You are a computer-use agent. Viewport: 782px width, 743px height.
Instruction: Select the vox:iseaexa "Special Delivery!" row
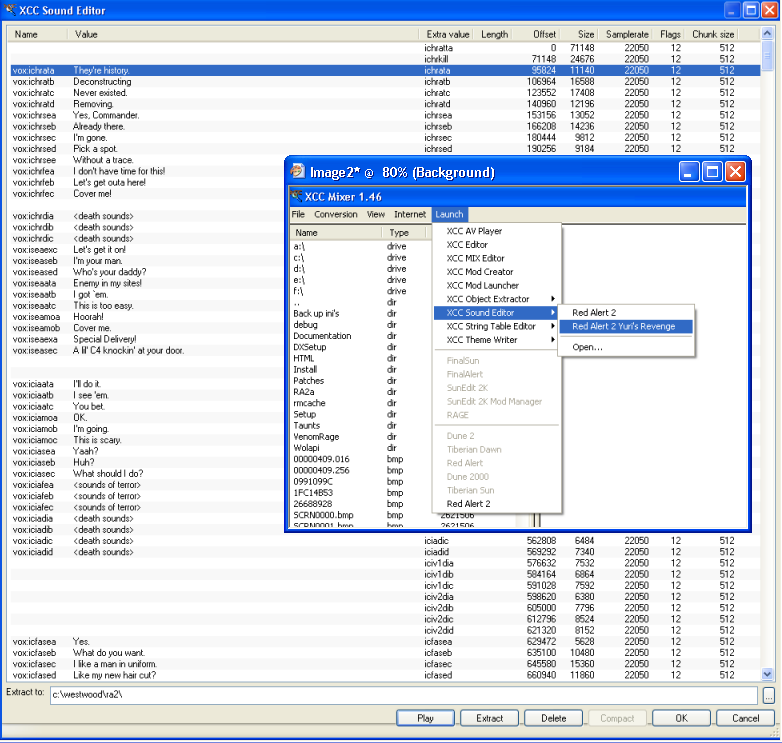pos(147,339)
